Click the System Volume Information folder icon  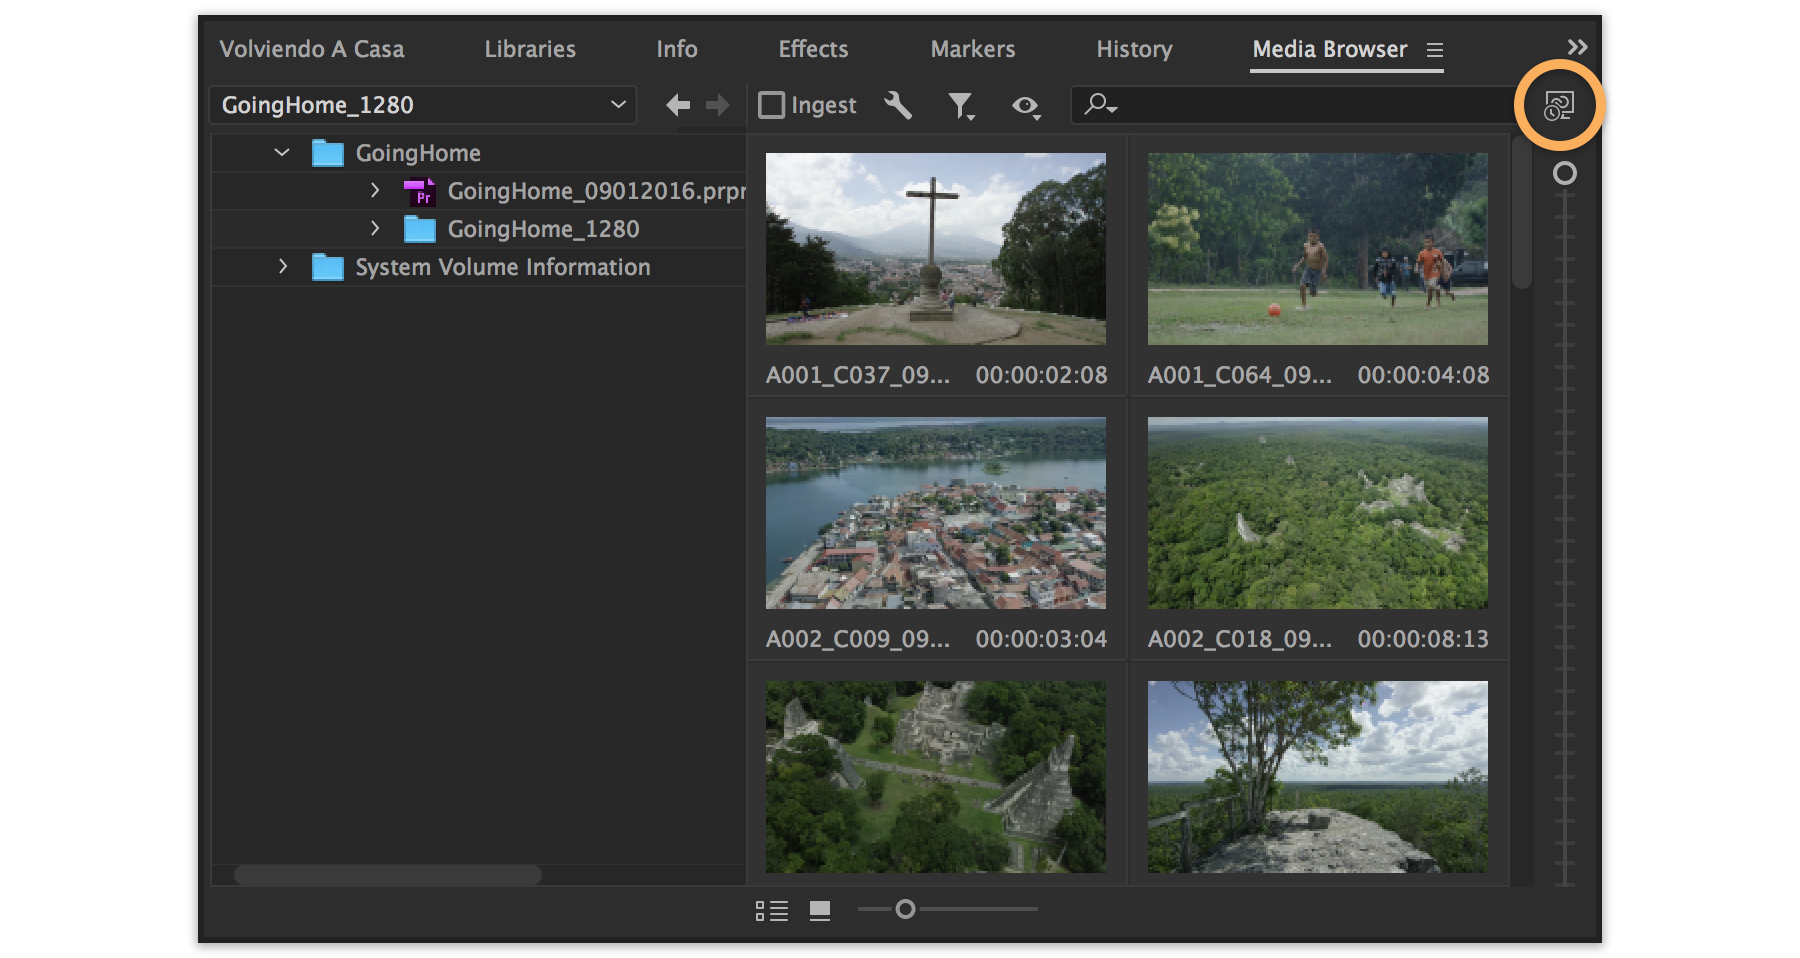328,267
